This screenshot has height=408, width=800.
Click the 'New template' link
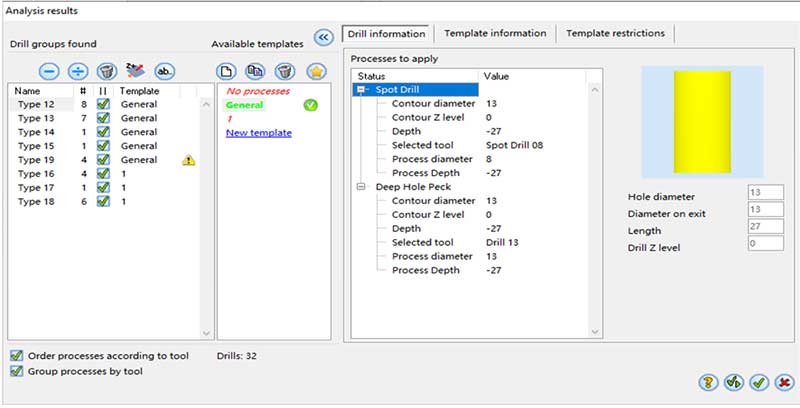(258, 133)
